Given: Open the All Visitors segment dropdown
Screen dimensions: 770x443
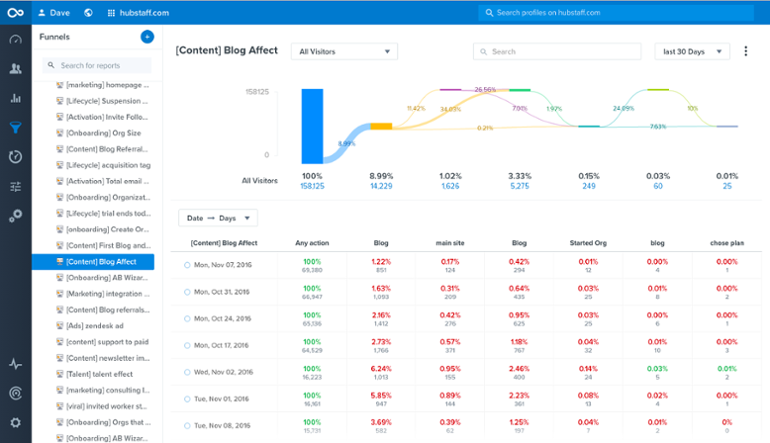Looking at the screenshot, I should point(344,52).
